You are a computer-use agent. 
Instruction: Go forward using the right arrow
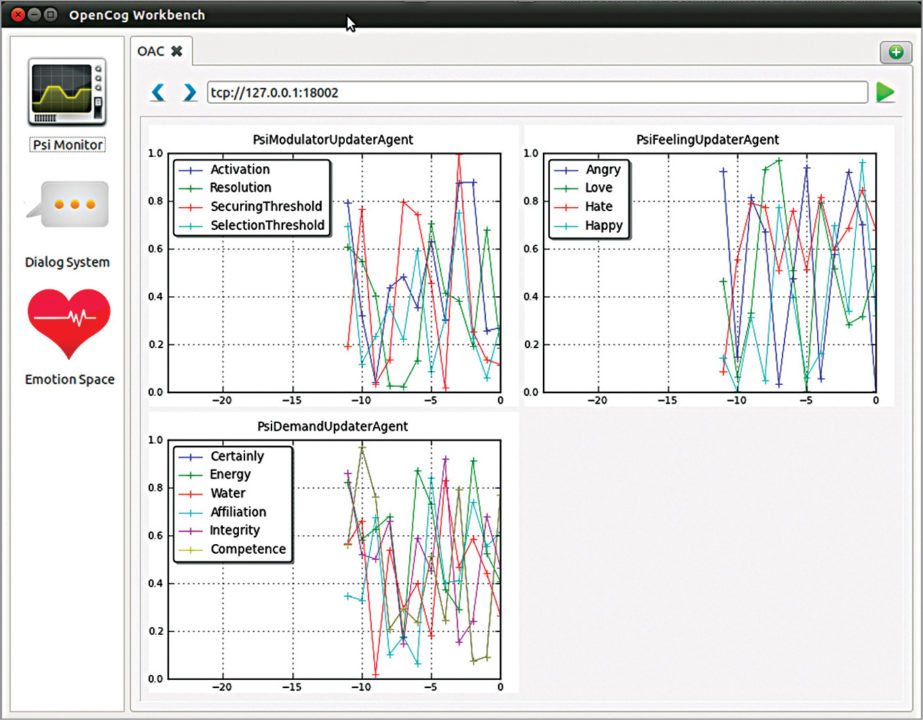[x=189, y=93]
